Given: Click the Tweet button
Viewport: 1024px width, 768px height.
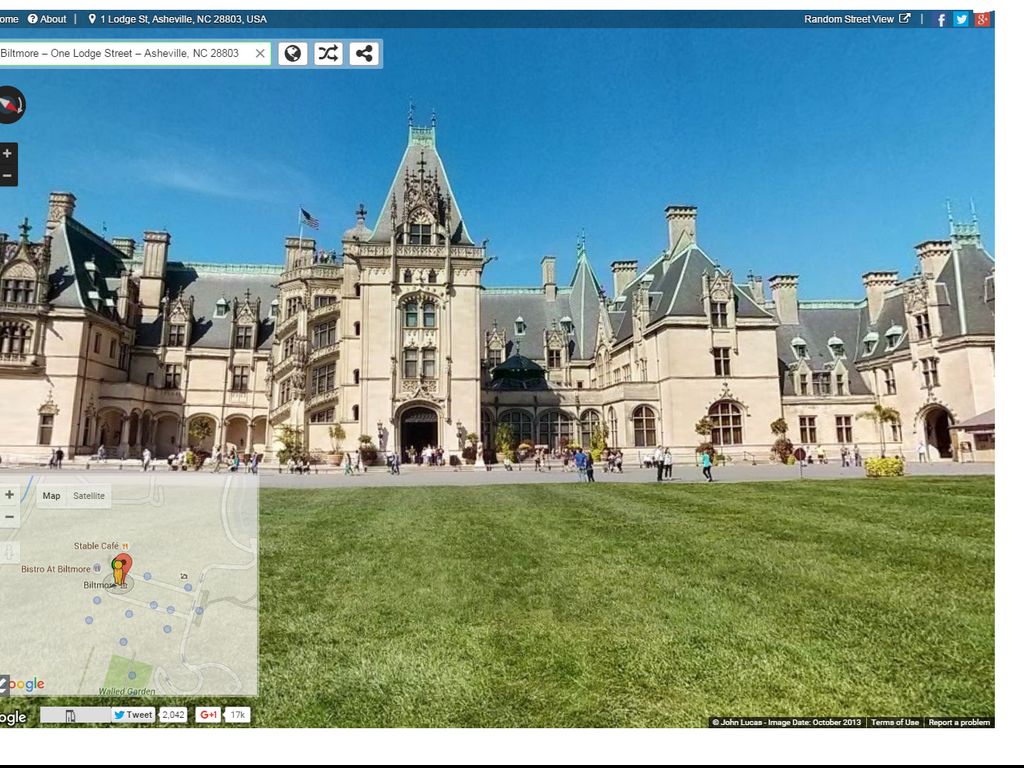Looking at the screenshot, I should tap(133, 715).
